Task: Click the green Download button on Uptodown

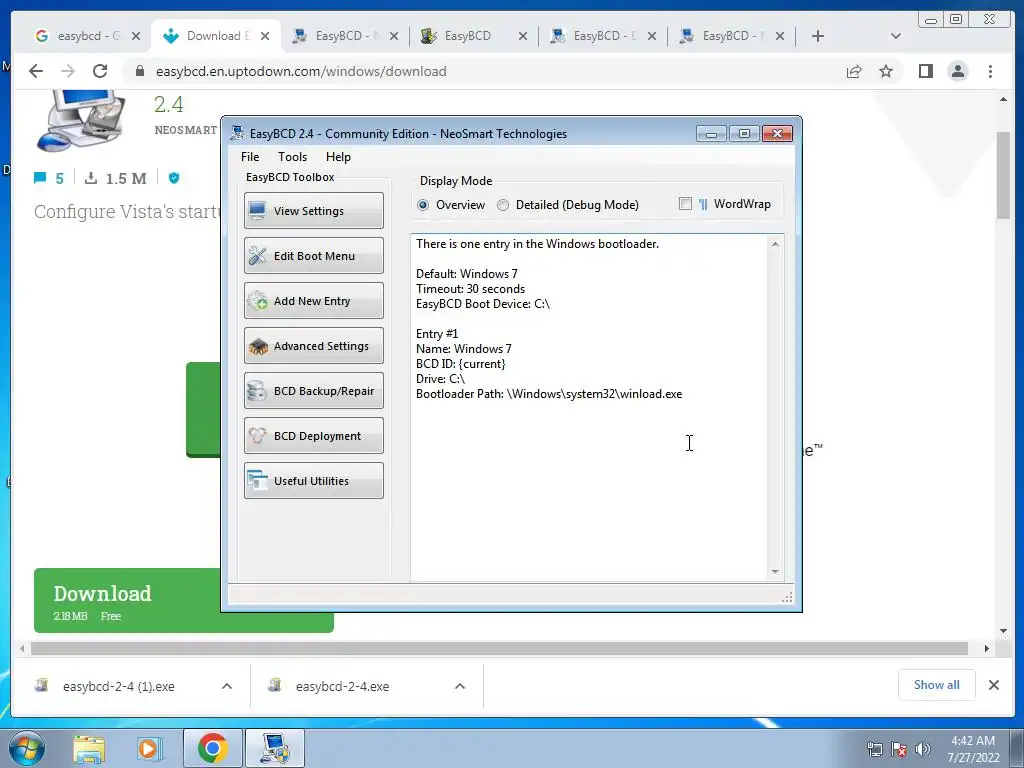Action: [127, 601]
